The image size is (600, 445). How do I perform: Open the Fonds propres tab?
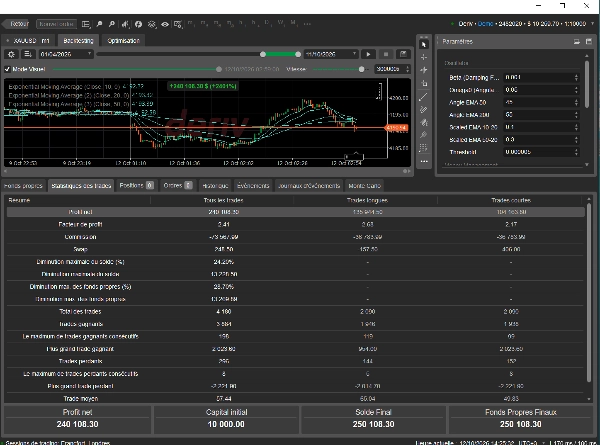(x=23, y=186)
